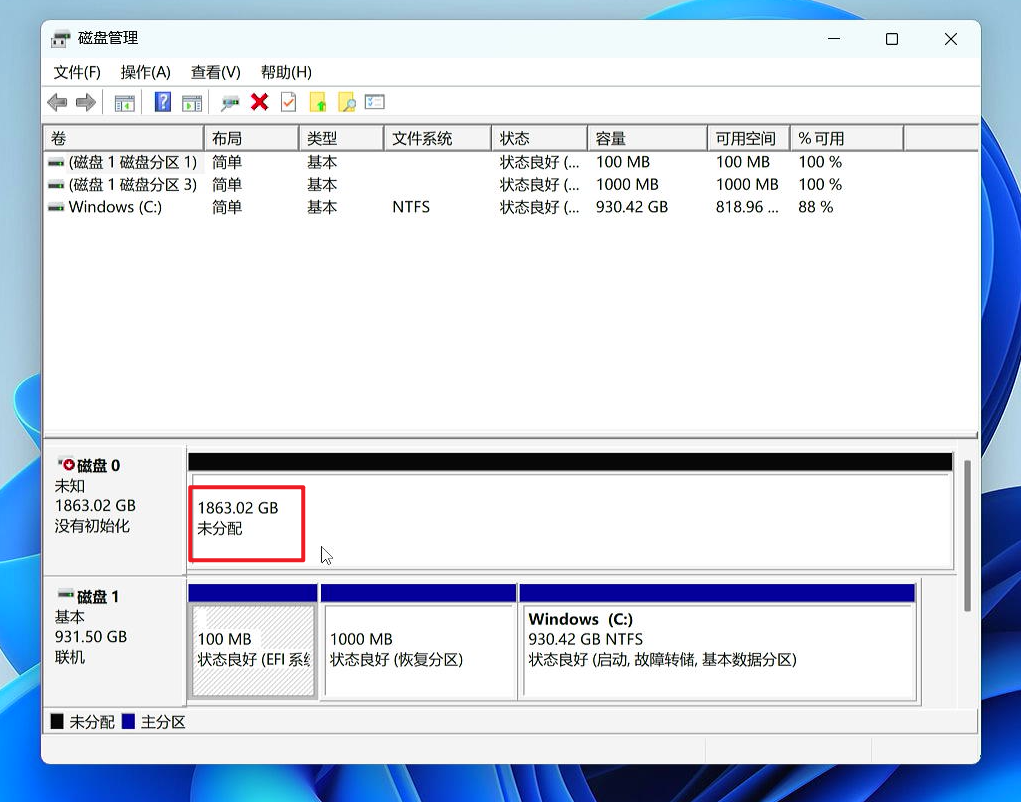The width and height of the screenshot is (1021, 802).
Task: Maximize the 磁盘管理 window
Action: tap(892, 38)
